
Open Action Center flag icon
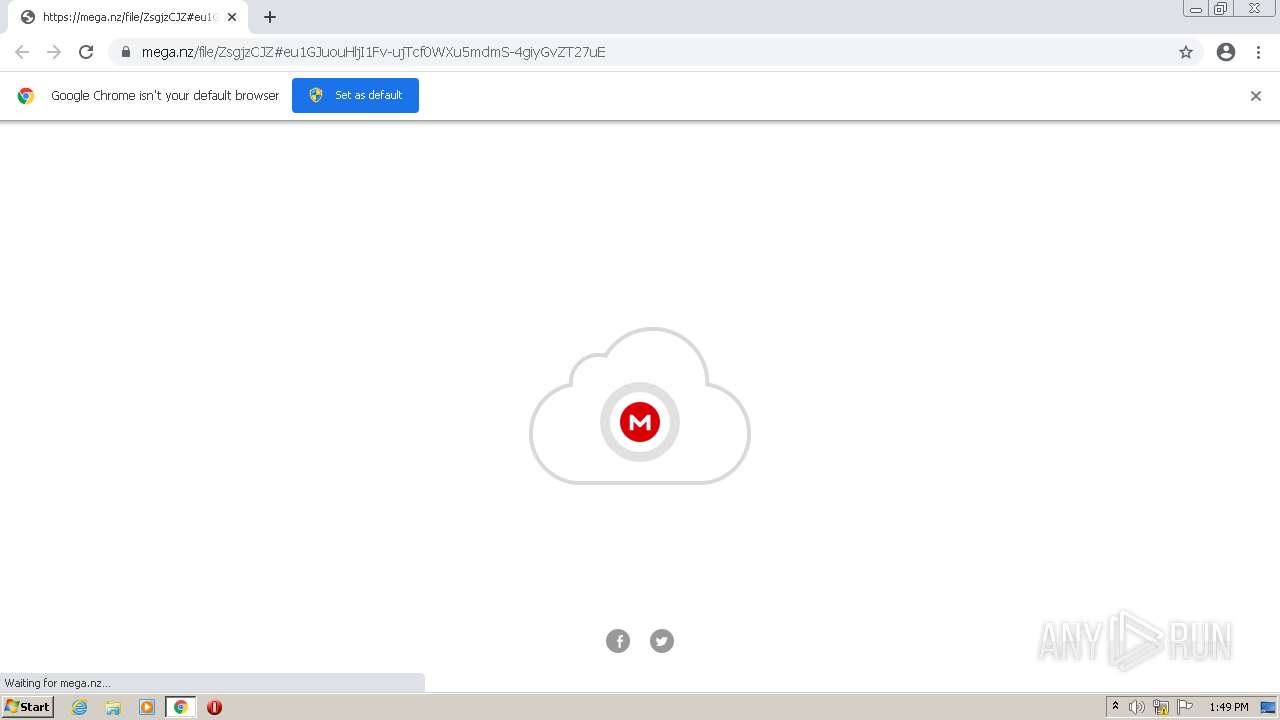(1185, 707)
